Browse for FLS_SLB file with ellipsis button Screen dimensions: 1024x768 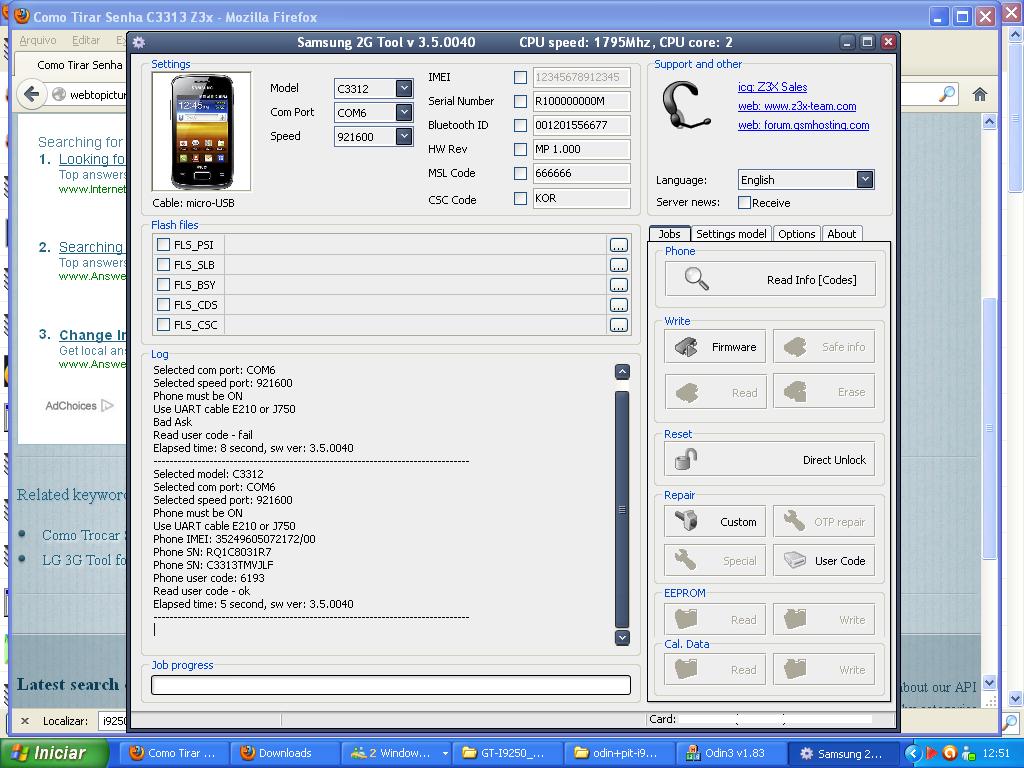point(618,265)
